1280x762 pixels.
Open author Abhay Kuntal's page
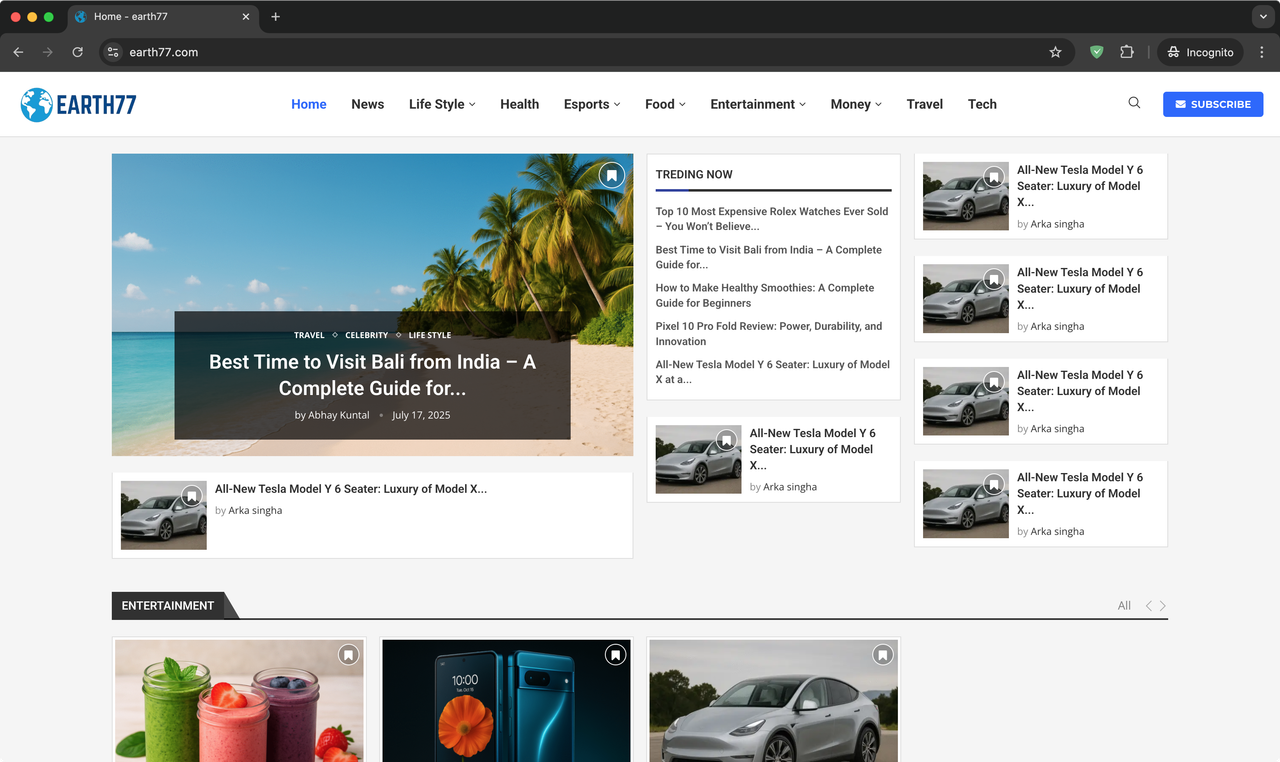coord(338,415)
